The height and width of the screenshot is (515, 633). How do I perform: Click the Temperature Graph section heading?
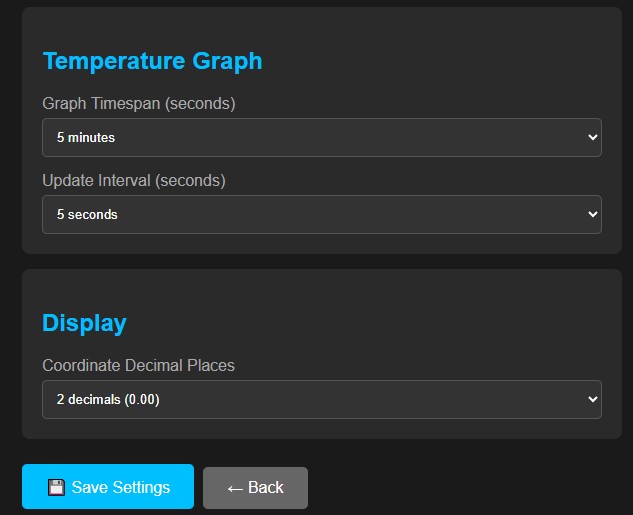point(152,61)
